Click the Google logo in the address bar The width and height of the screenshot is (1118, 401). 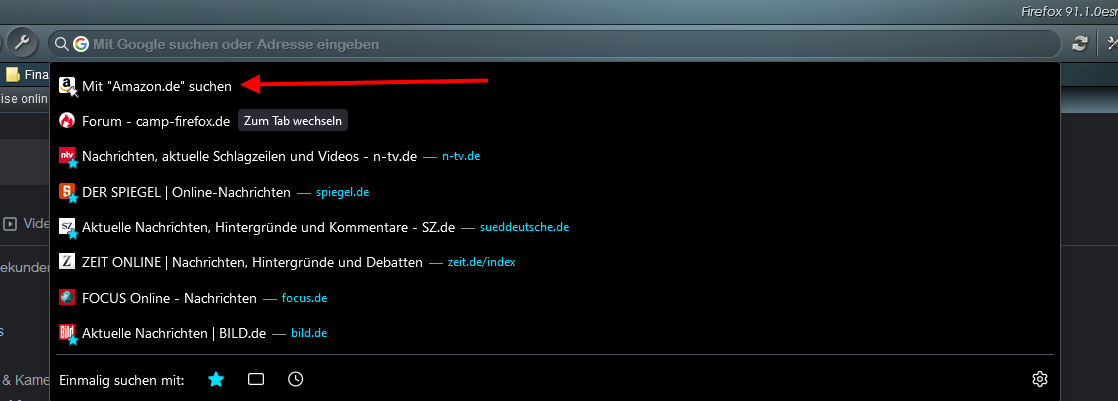[80, 44]
